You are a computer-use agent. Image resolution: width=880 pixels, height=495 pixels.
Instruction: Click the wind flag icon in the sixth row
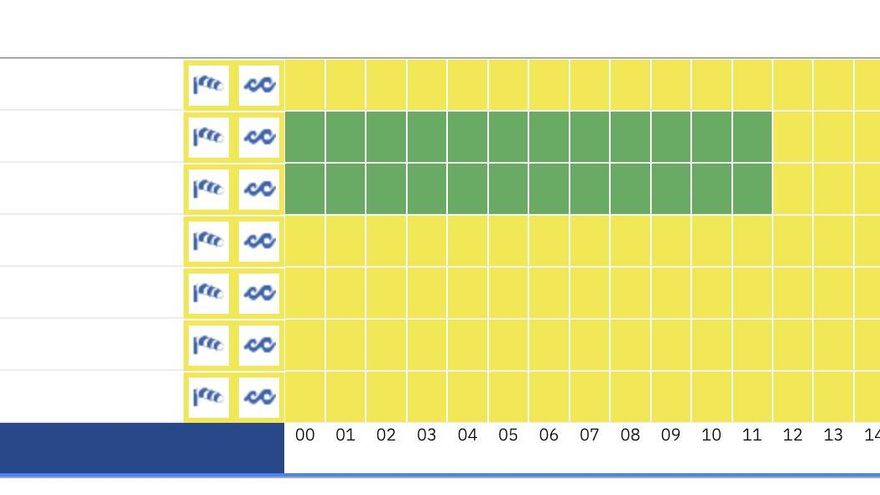pos(208,345)
